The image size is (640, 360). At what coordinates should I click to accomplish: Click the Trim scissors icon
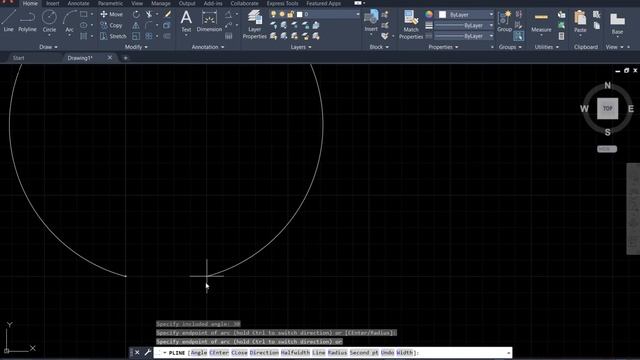tap(149, 14)
